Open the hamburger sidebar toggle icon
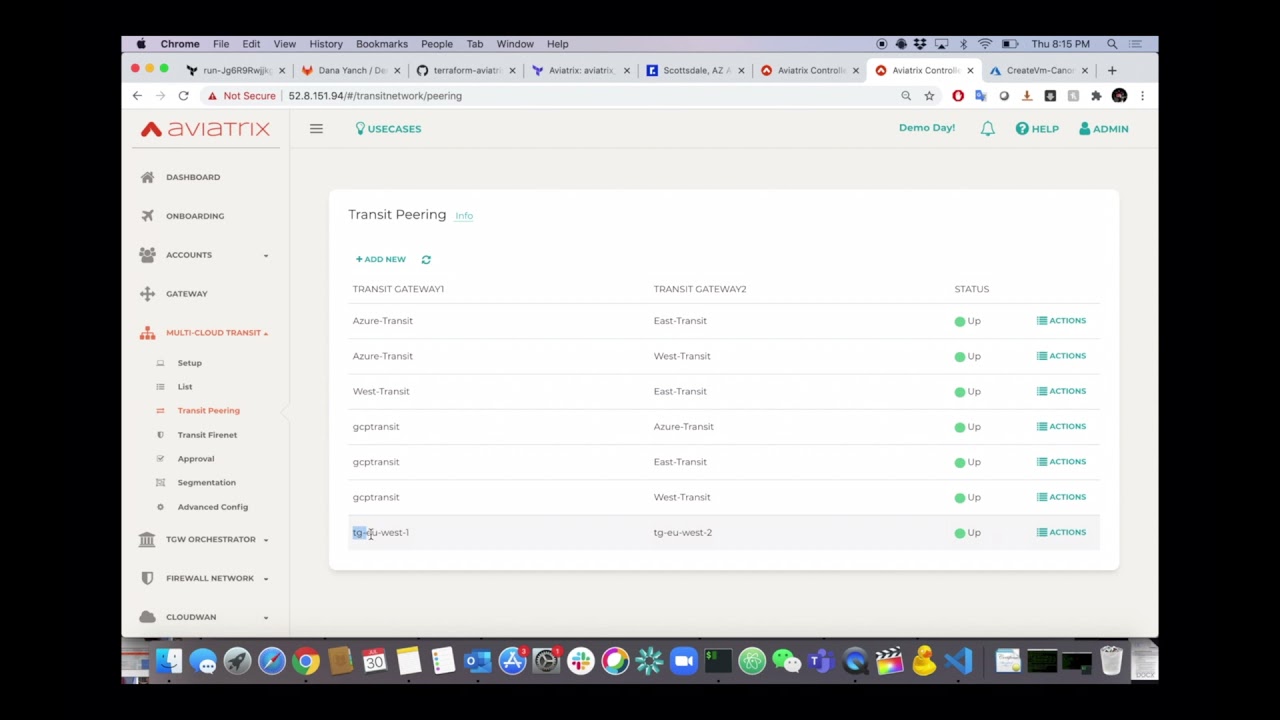 [x=316, y=128]
